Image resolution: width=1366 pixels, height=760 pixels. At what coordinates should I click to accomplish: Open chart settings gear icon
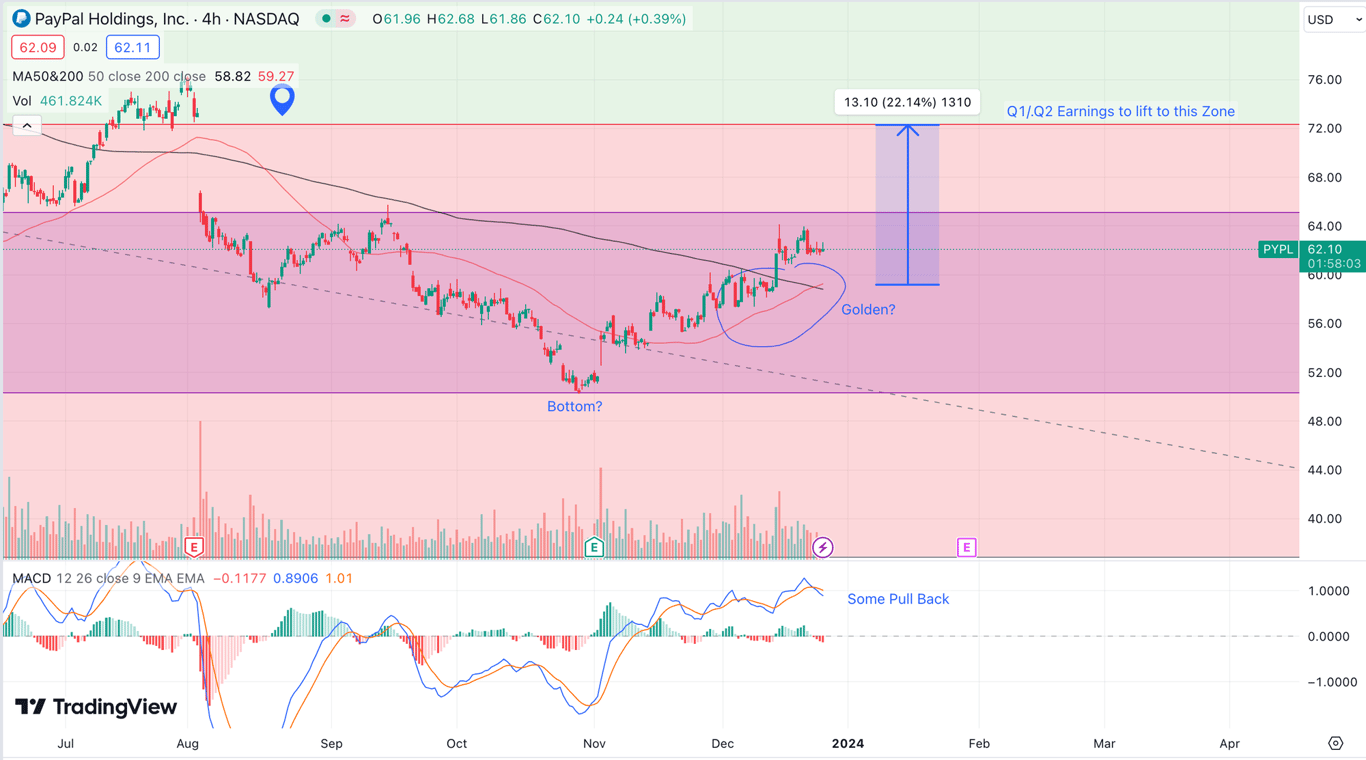point(1335,743)
